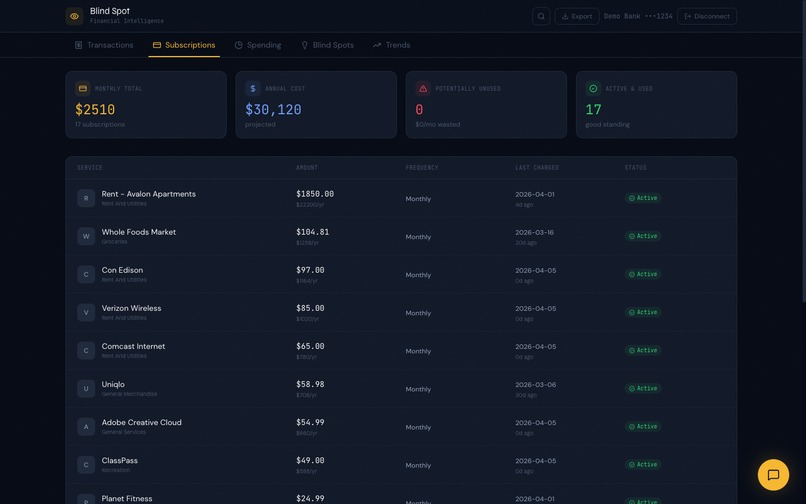Click the 2026-04-01 date for Avalon Apartments

(535, 194)
